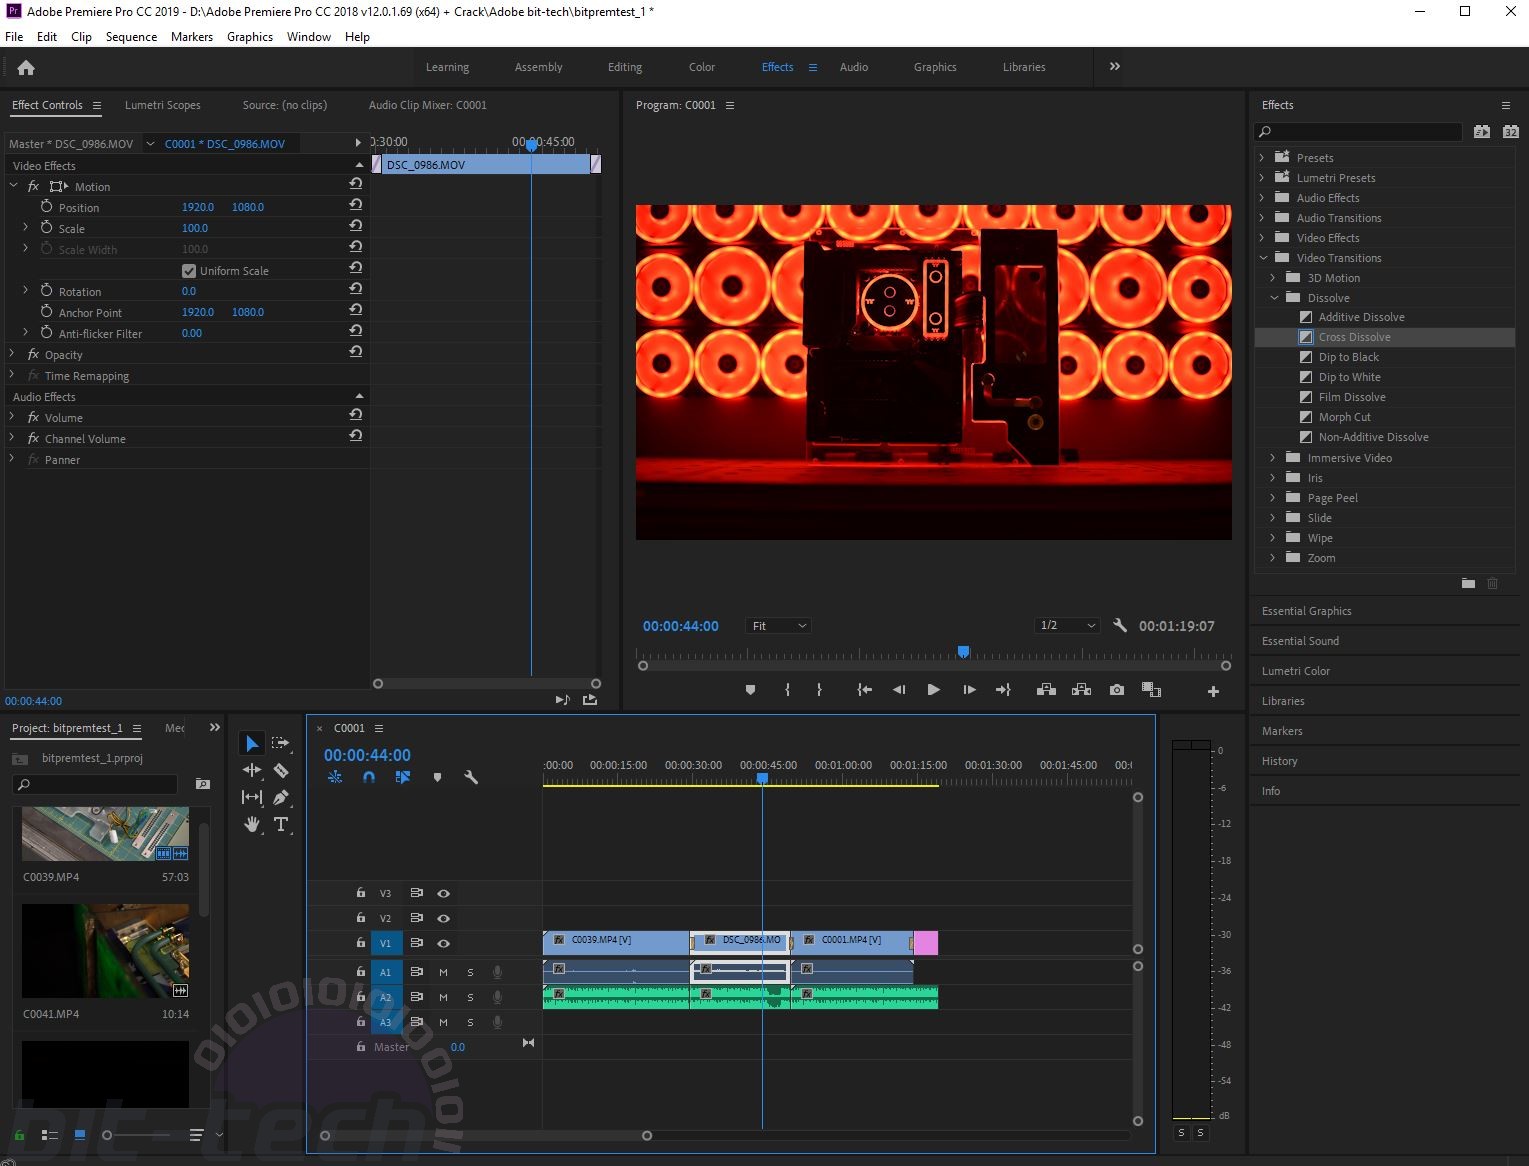
Task: Click the project thumbnail zoom slider
Action: tap(107, 1135)
